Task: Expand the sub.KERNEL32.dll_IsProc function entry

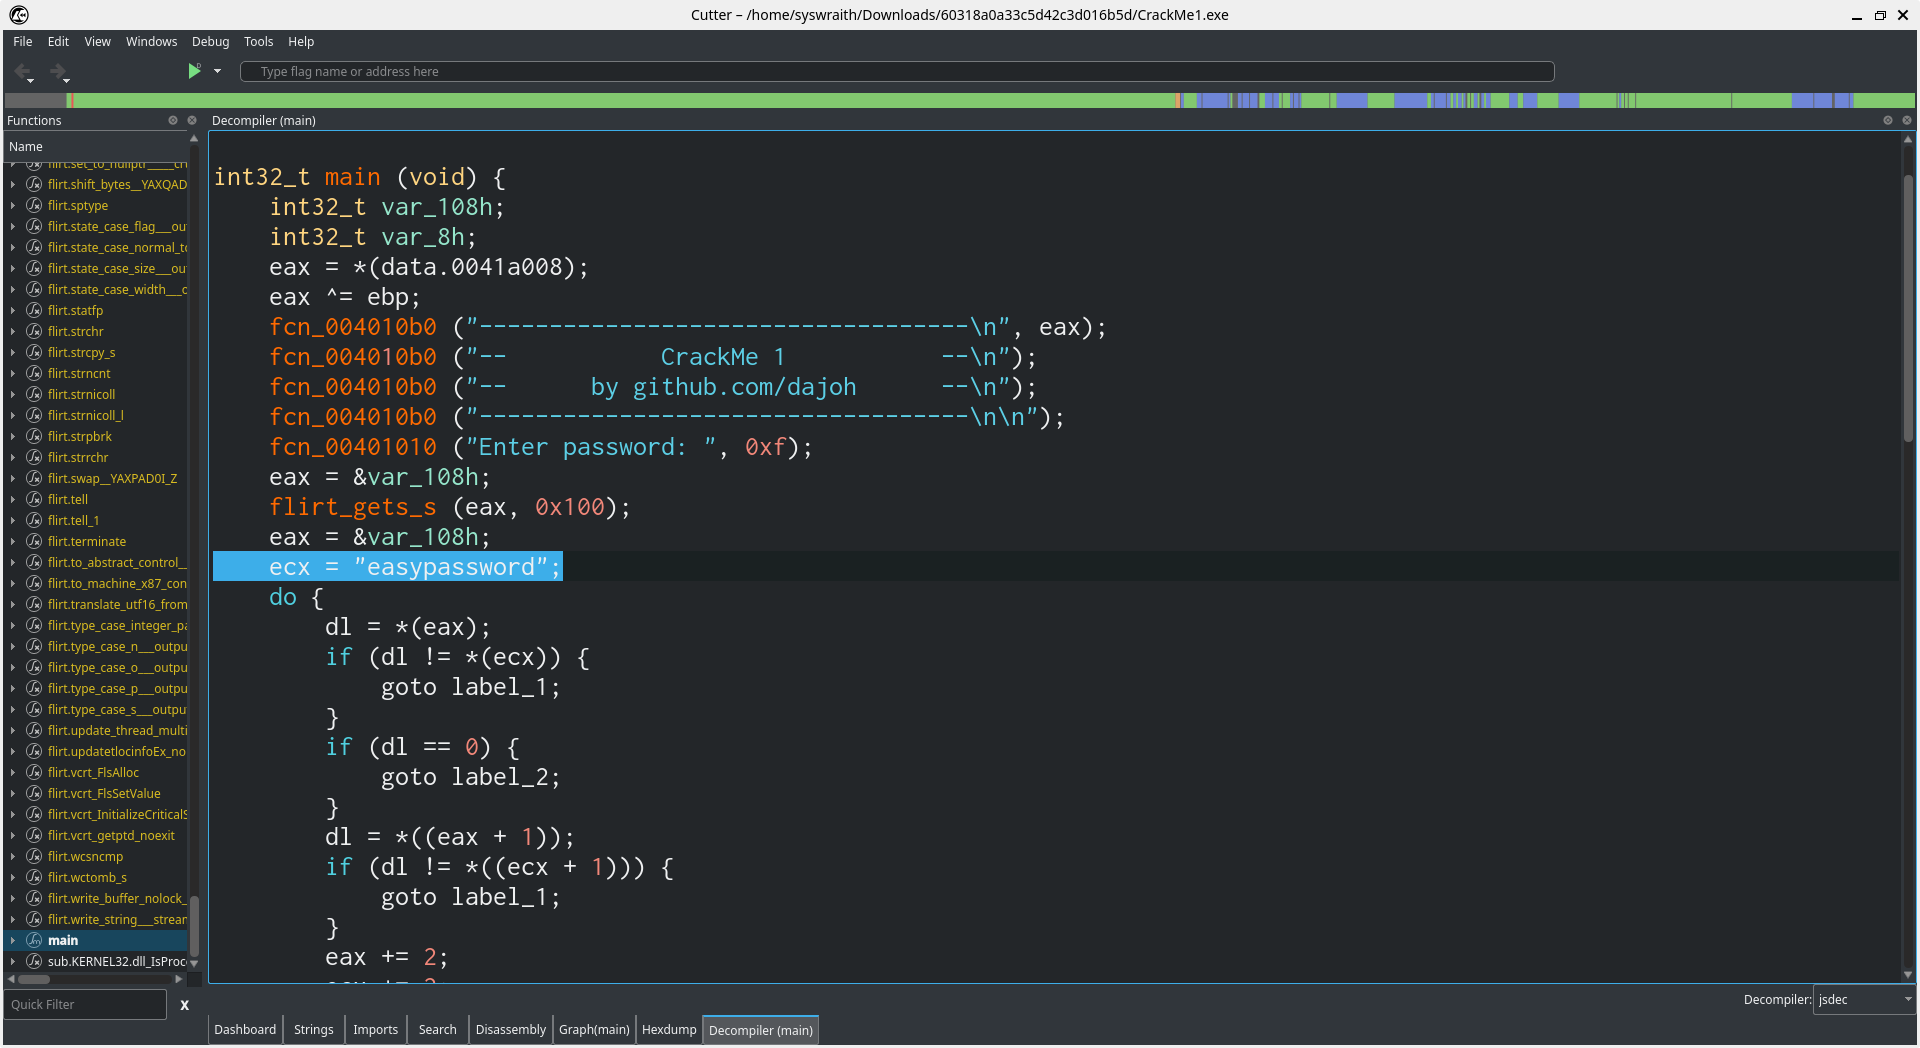Action: pyautogui.click(x=13, y=961)
